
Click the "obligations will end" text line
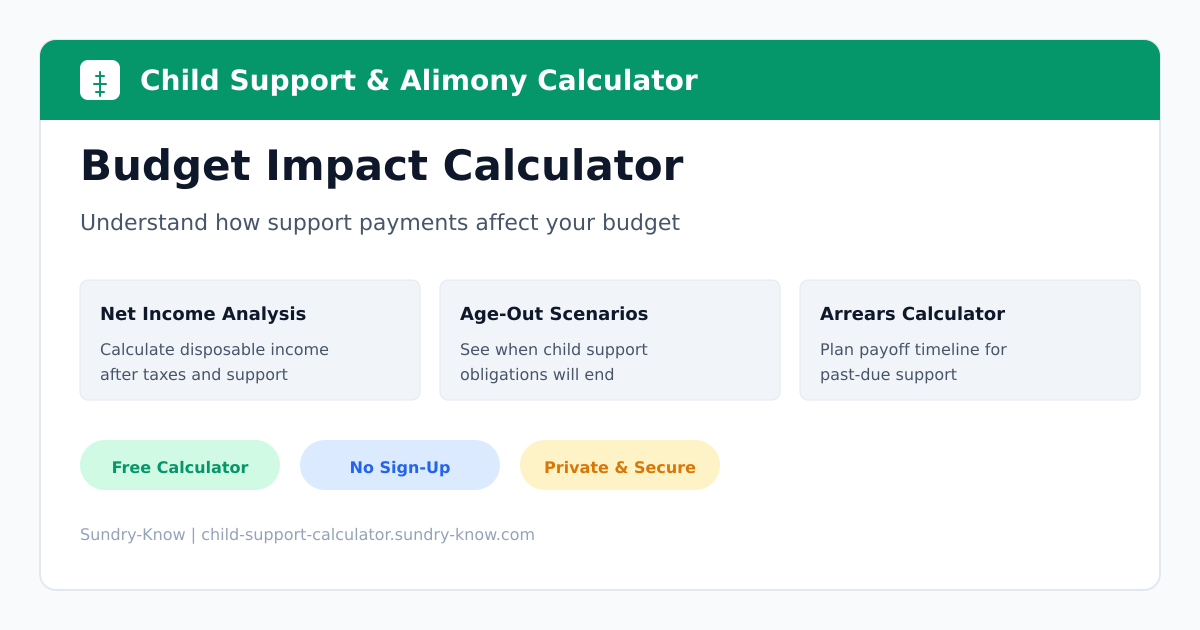click(x=537, y=375)
